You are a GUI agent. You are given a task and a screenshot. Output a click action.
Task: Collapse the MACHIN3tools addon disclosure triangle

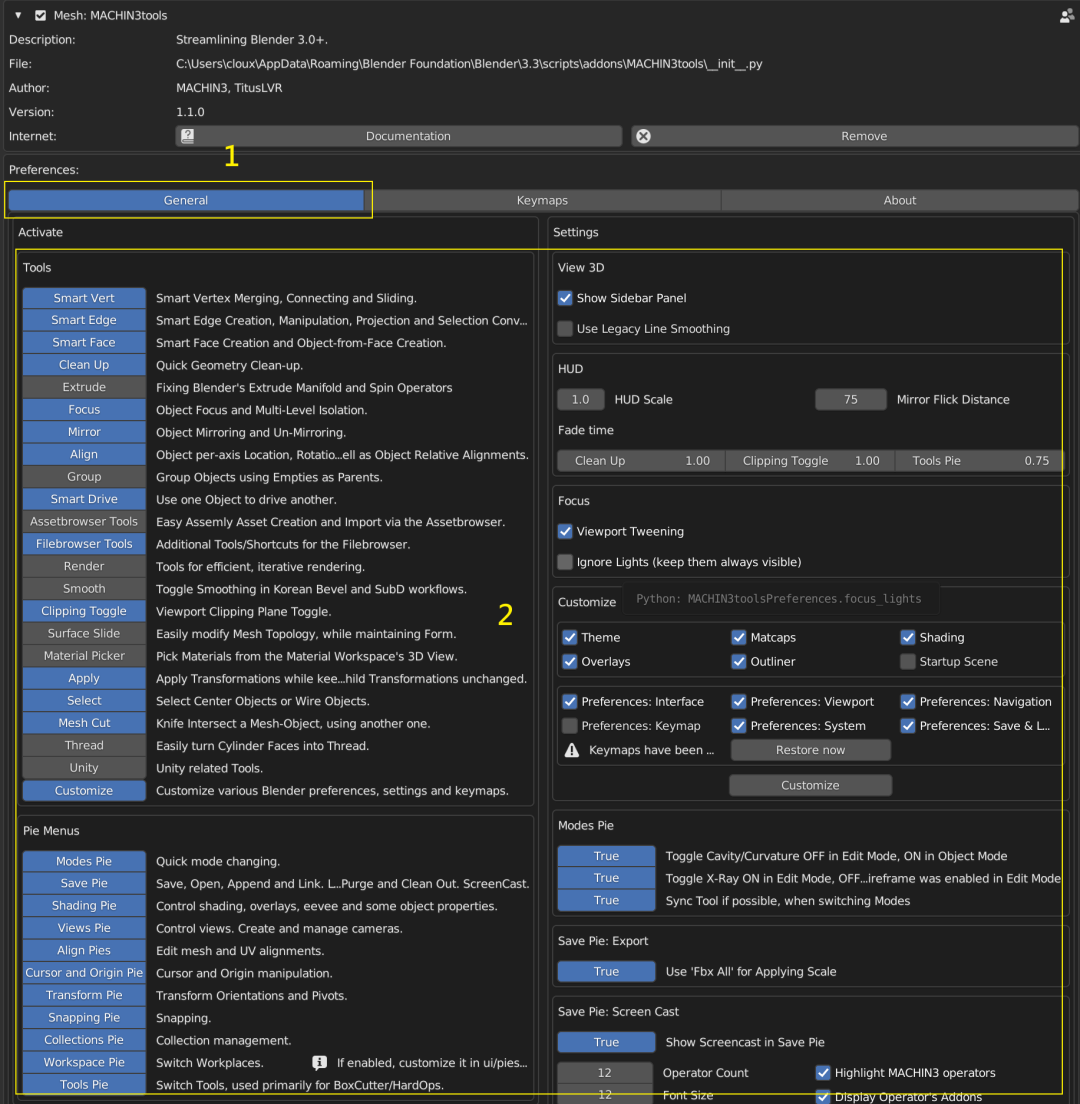(x=18, y=15)
